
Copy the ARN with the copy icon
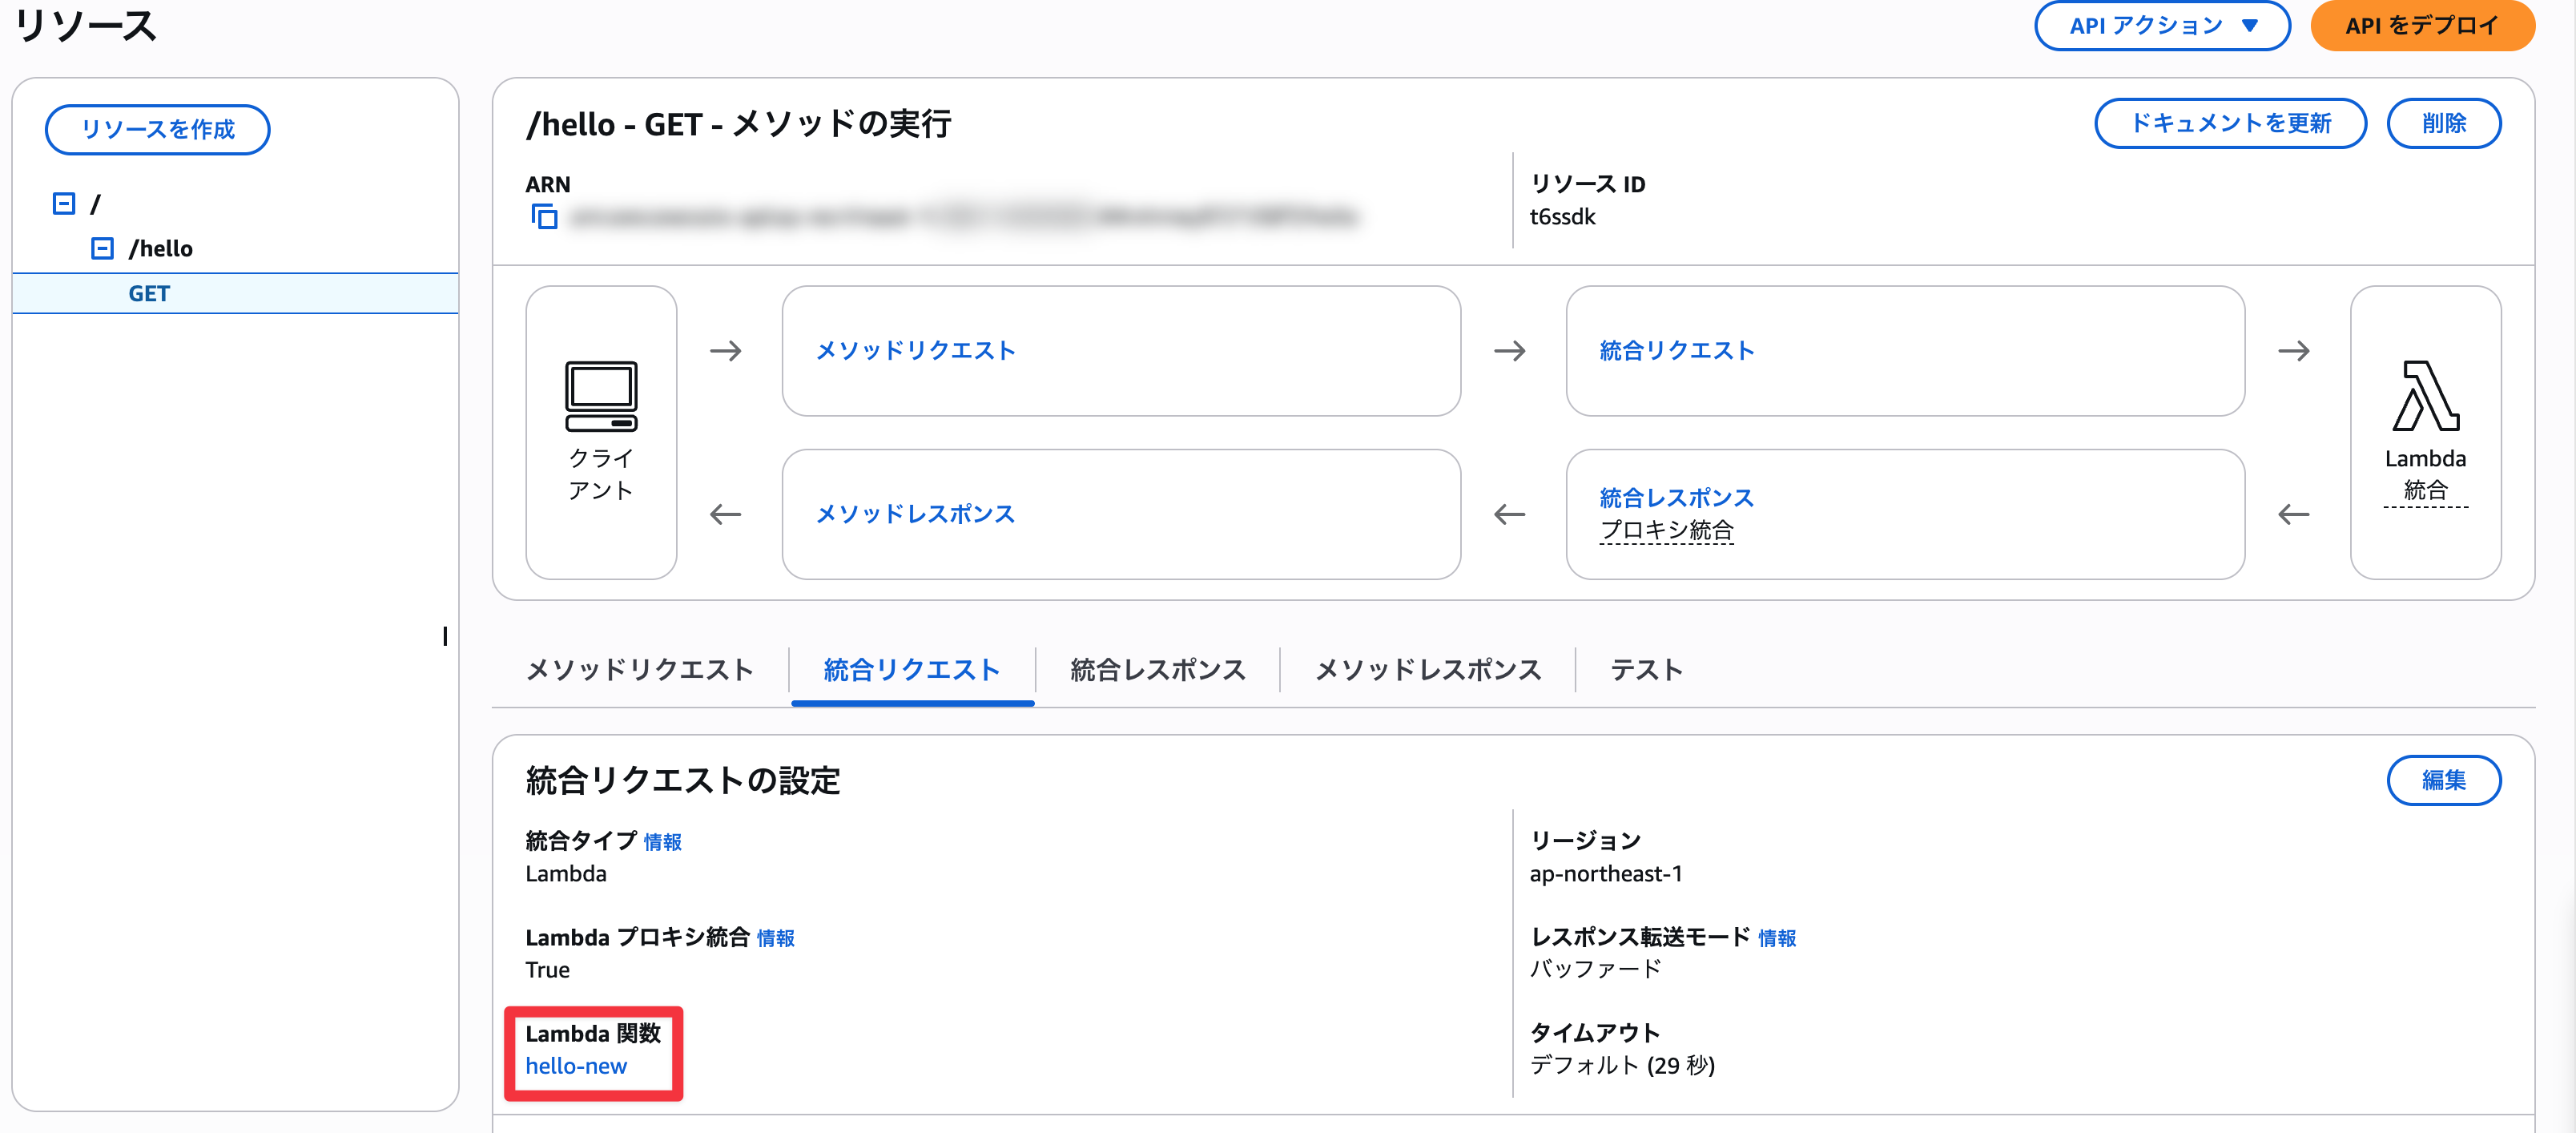(x=544, y=216)
